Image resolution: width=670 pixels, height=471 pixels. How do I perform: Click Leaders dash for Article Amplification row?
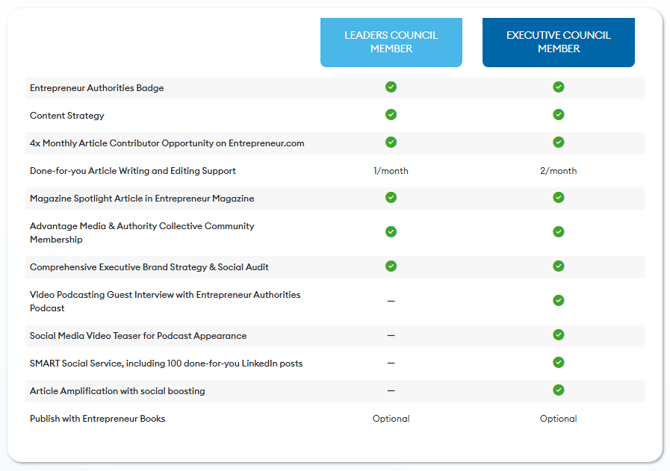391,391
